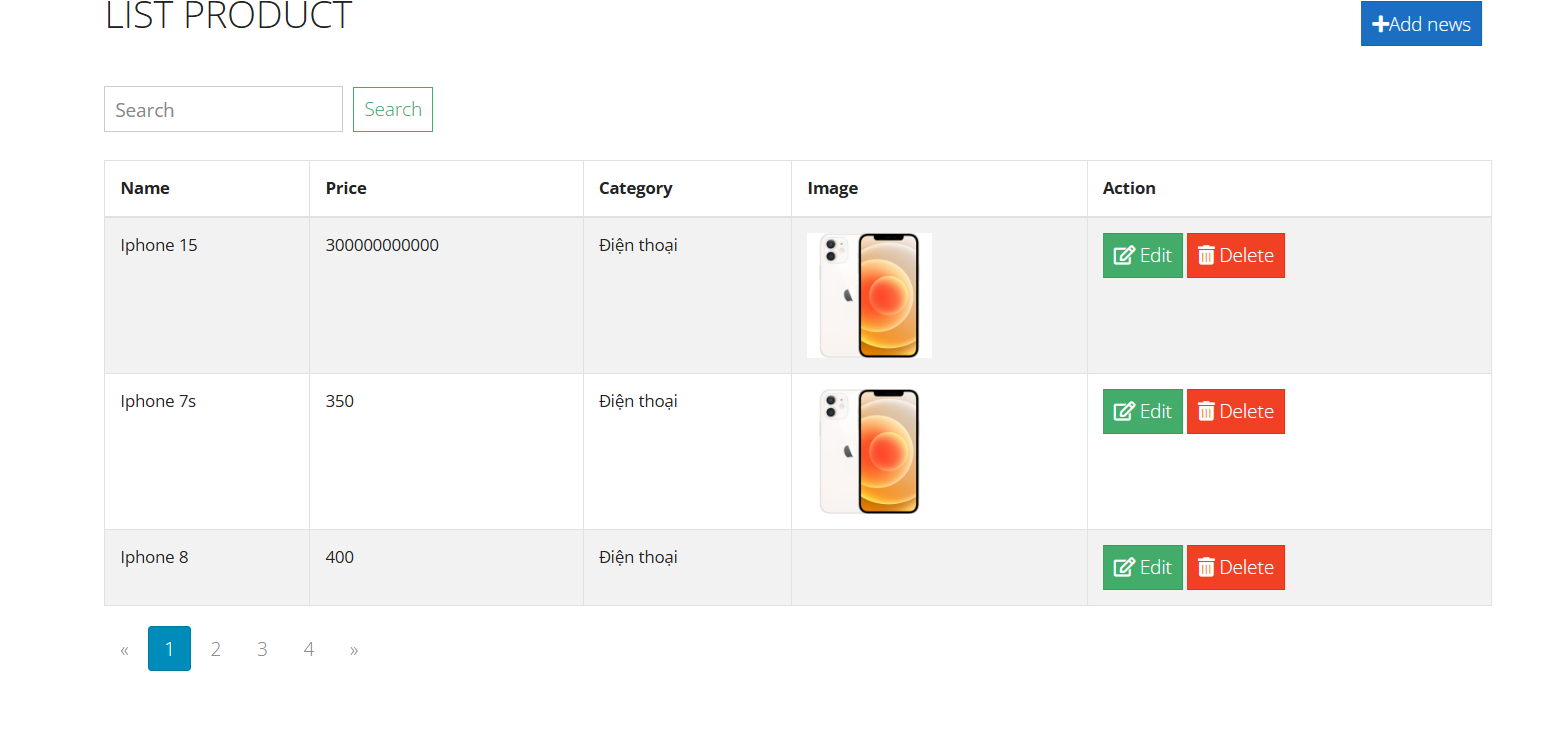Focus the Search text field
Viewport: 1566px width, 749px height.
click(223, 109)
